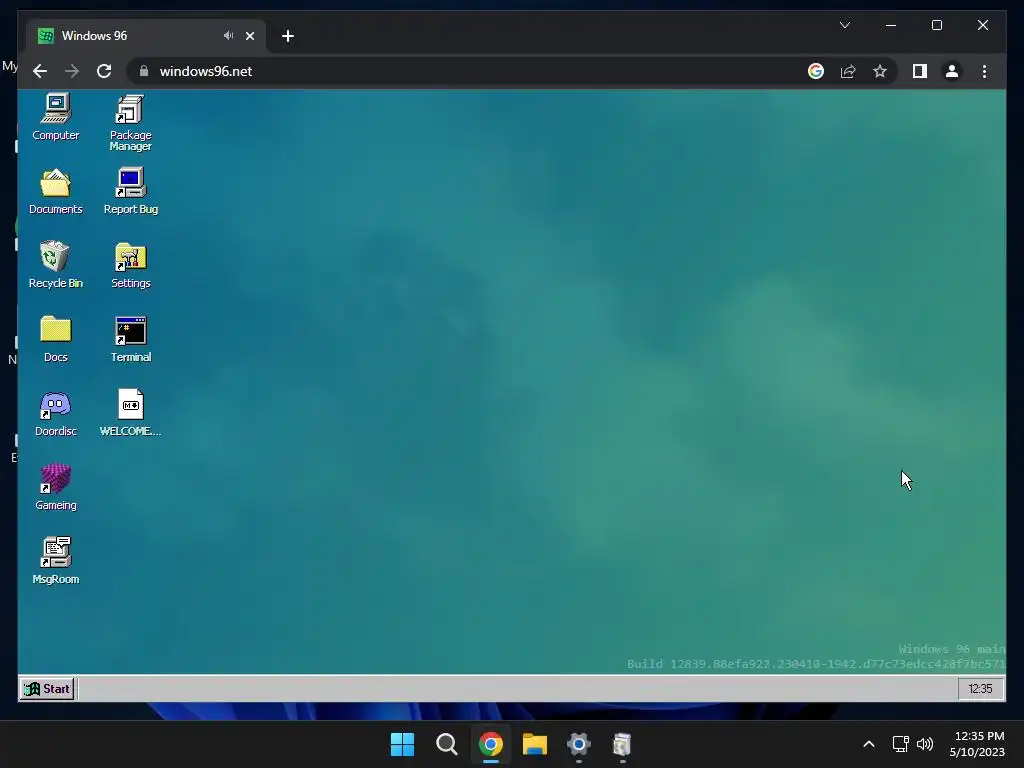Close the Windows 96 tab
Image resolution: width=1024 pixels, height=768 pixels.
click(249, 36)
